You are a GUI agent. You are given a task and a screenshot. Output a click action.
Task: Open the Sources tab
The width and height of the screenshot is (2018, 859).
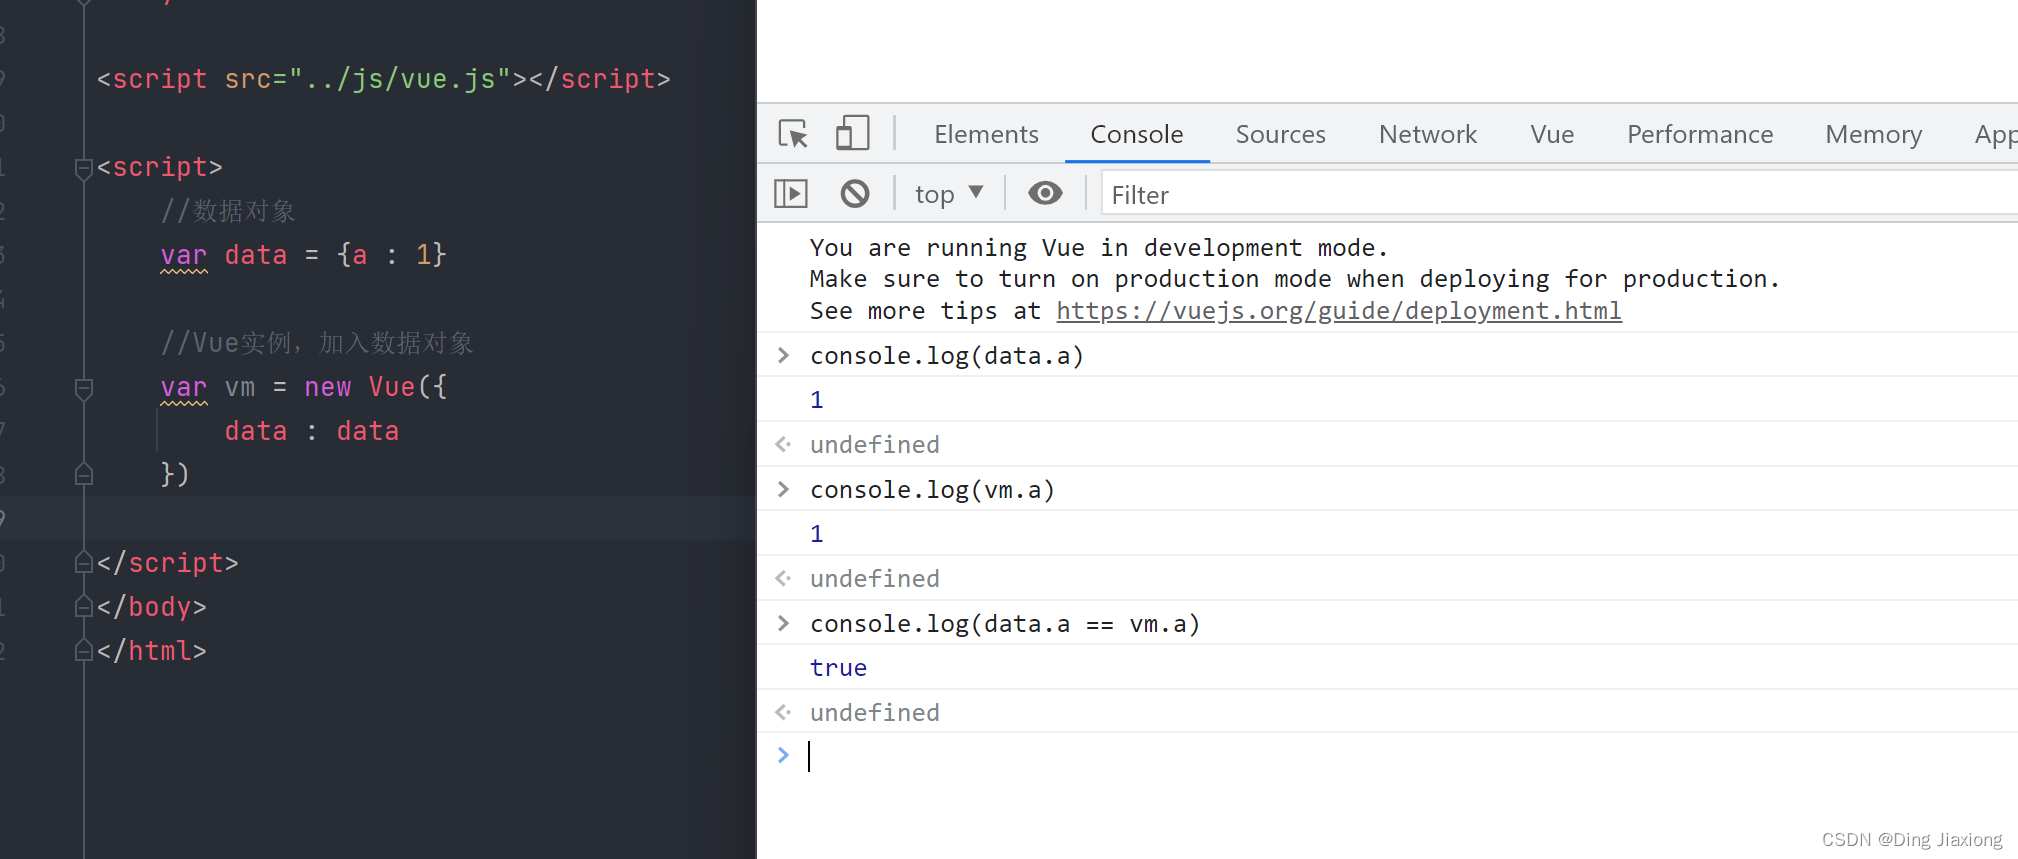tap(1280, 134)
